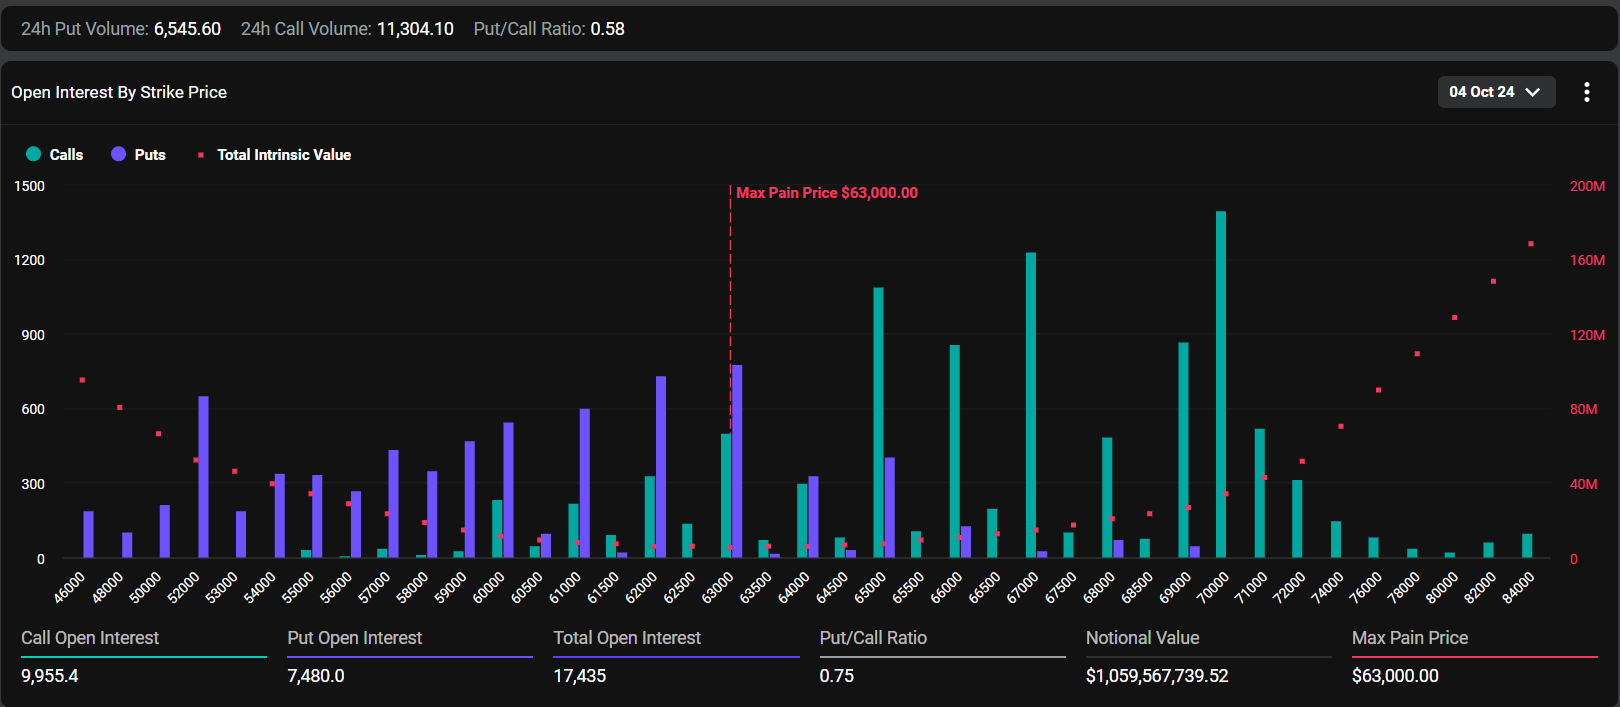1620x707 pixels.
Task: Click the Max Pain Price $63,000.00 annotation
Action: tap(826, 193)
